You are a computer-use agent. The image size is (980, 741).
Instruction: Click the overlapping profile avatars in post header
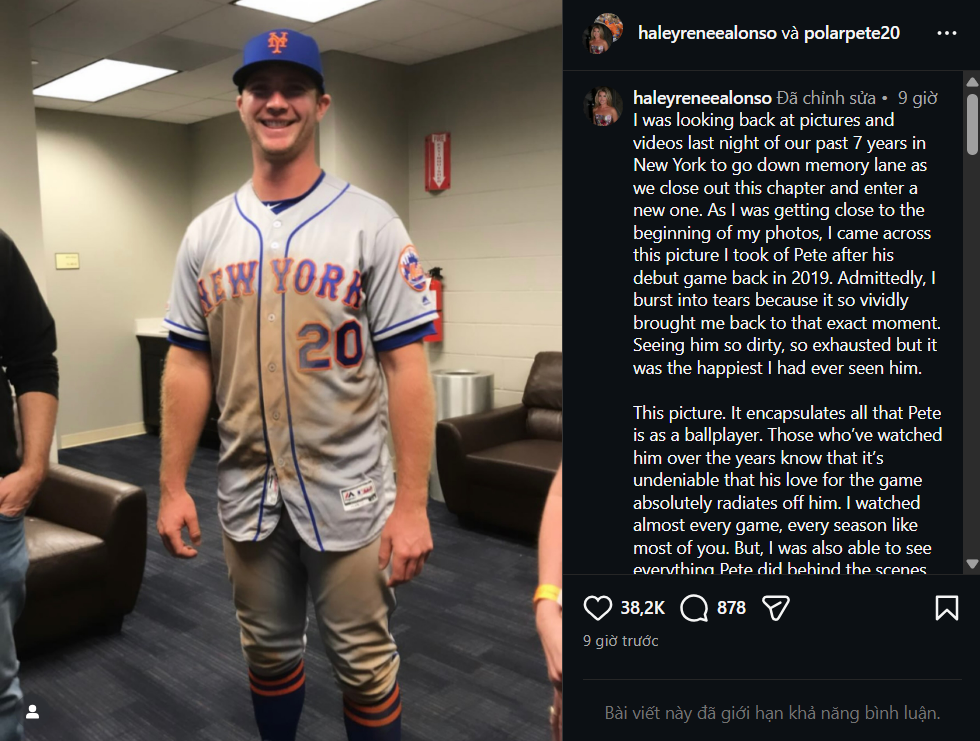click(x=603, y=33)
